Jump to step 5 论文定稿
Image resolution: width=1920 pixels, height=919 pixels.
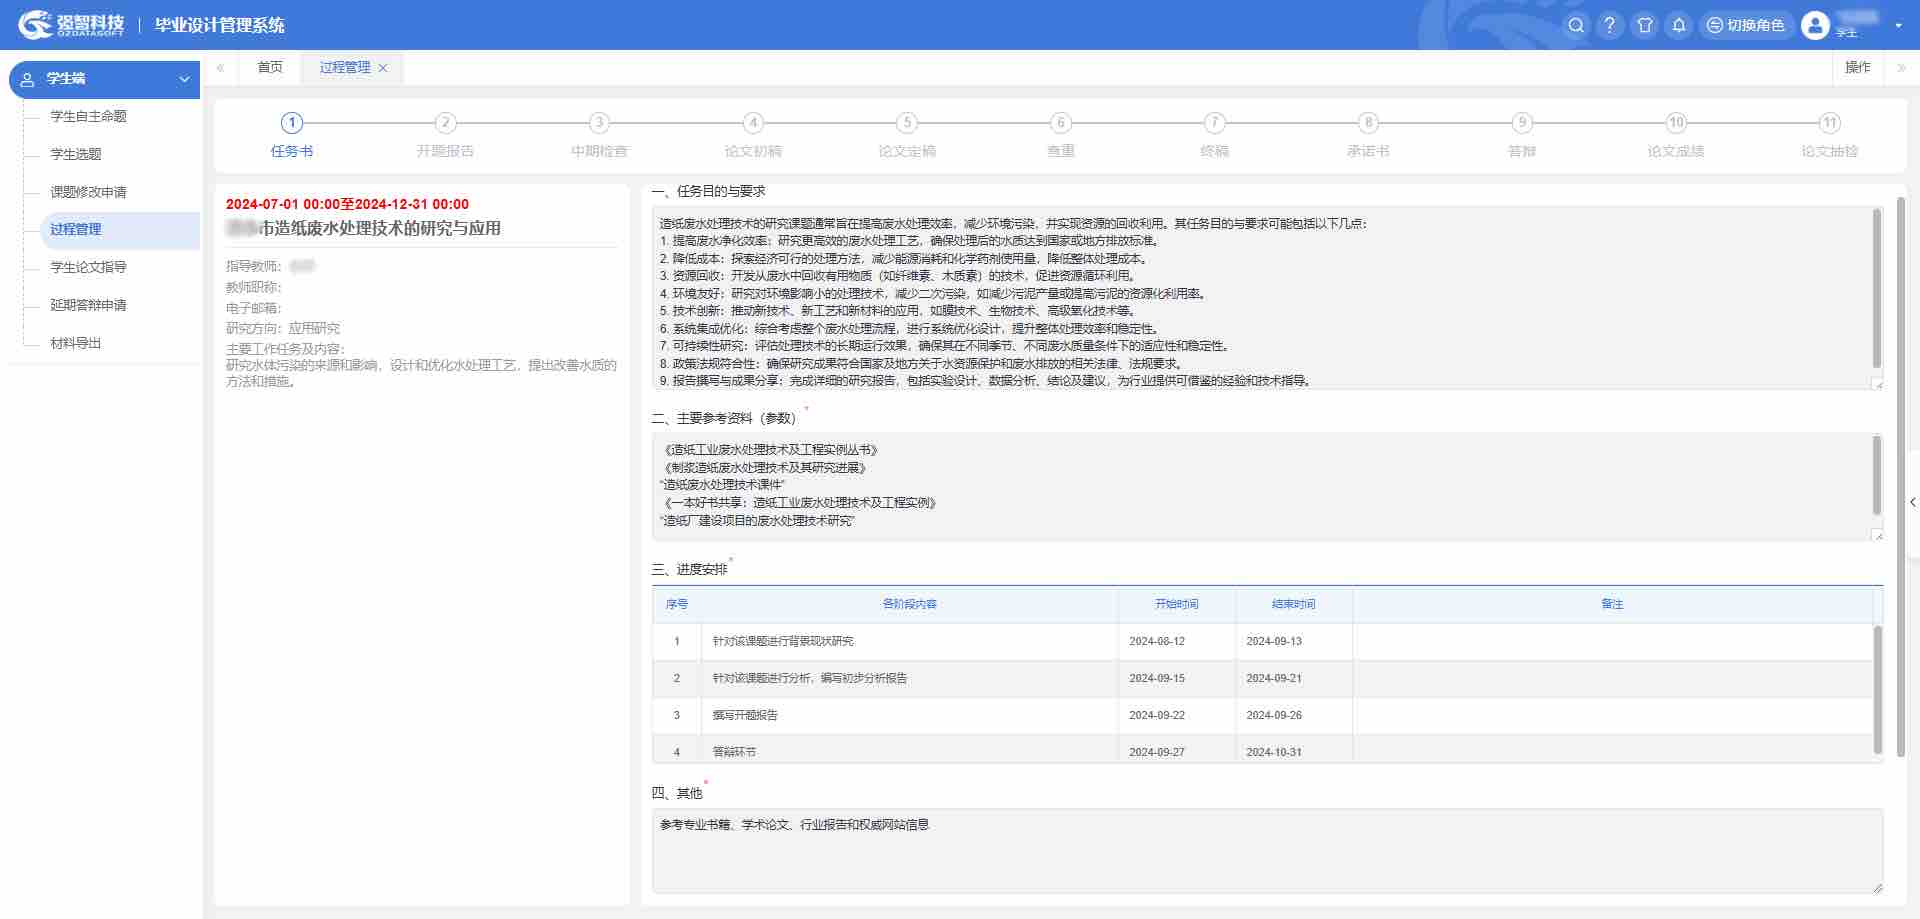(x=906, y=123)
